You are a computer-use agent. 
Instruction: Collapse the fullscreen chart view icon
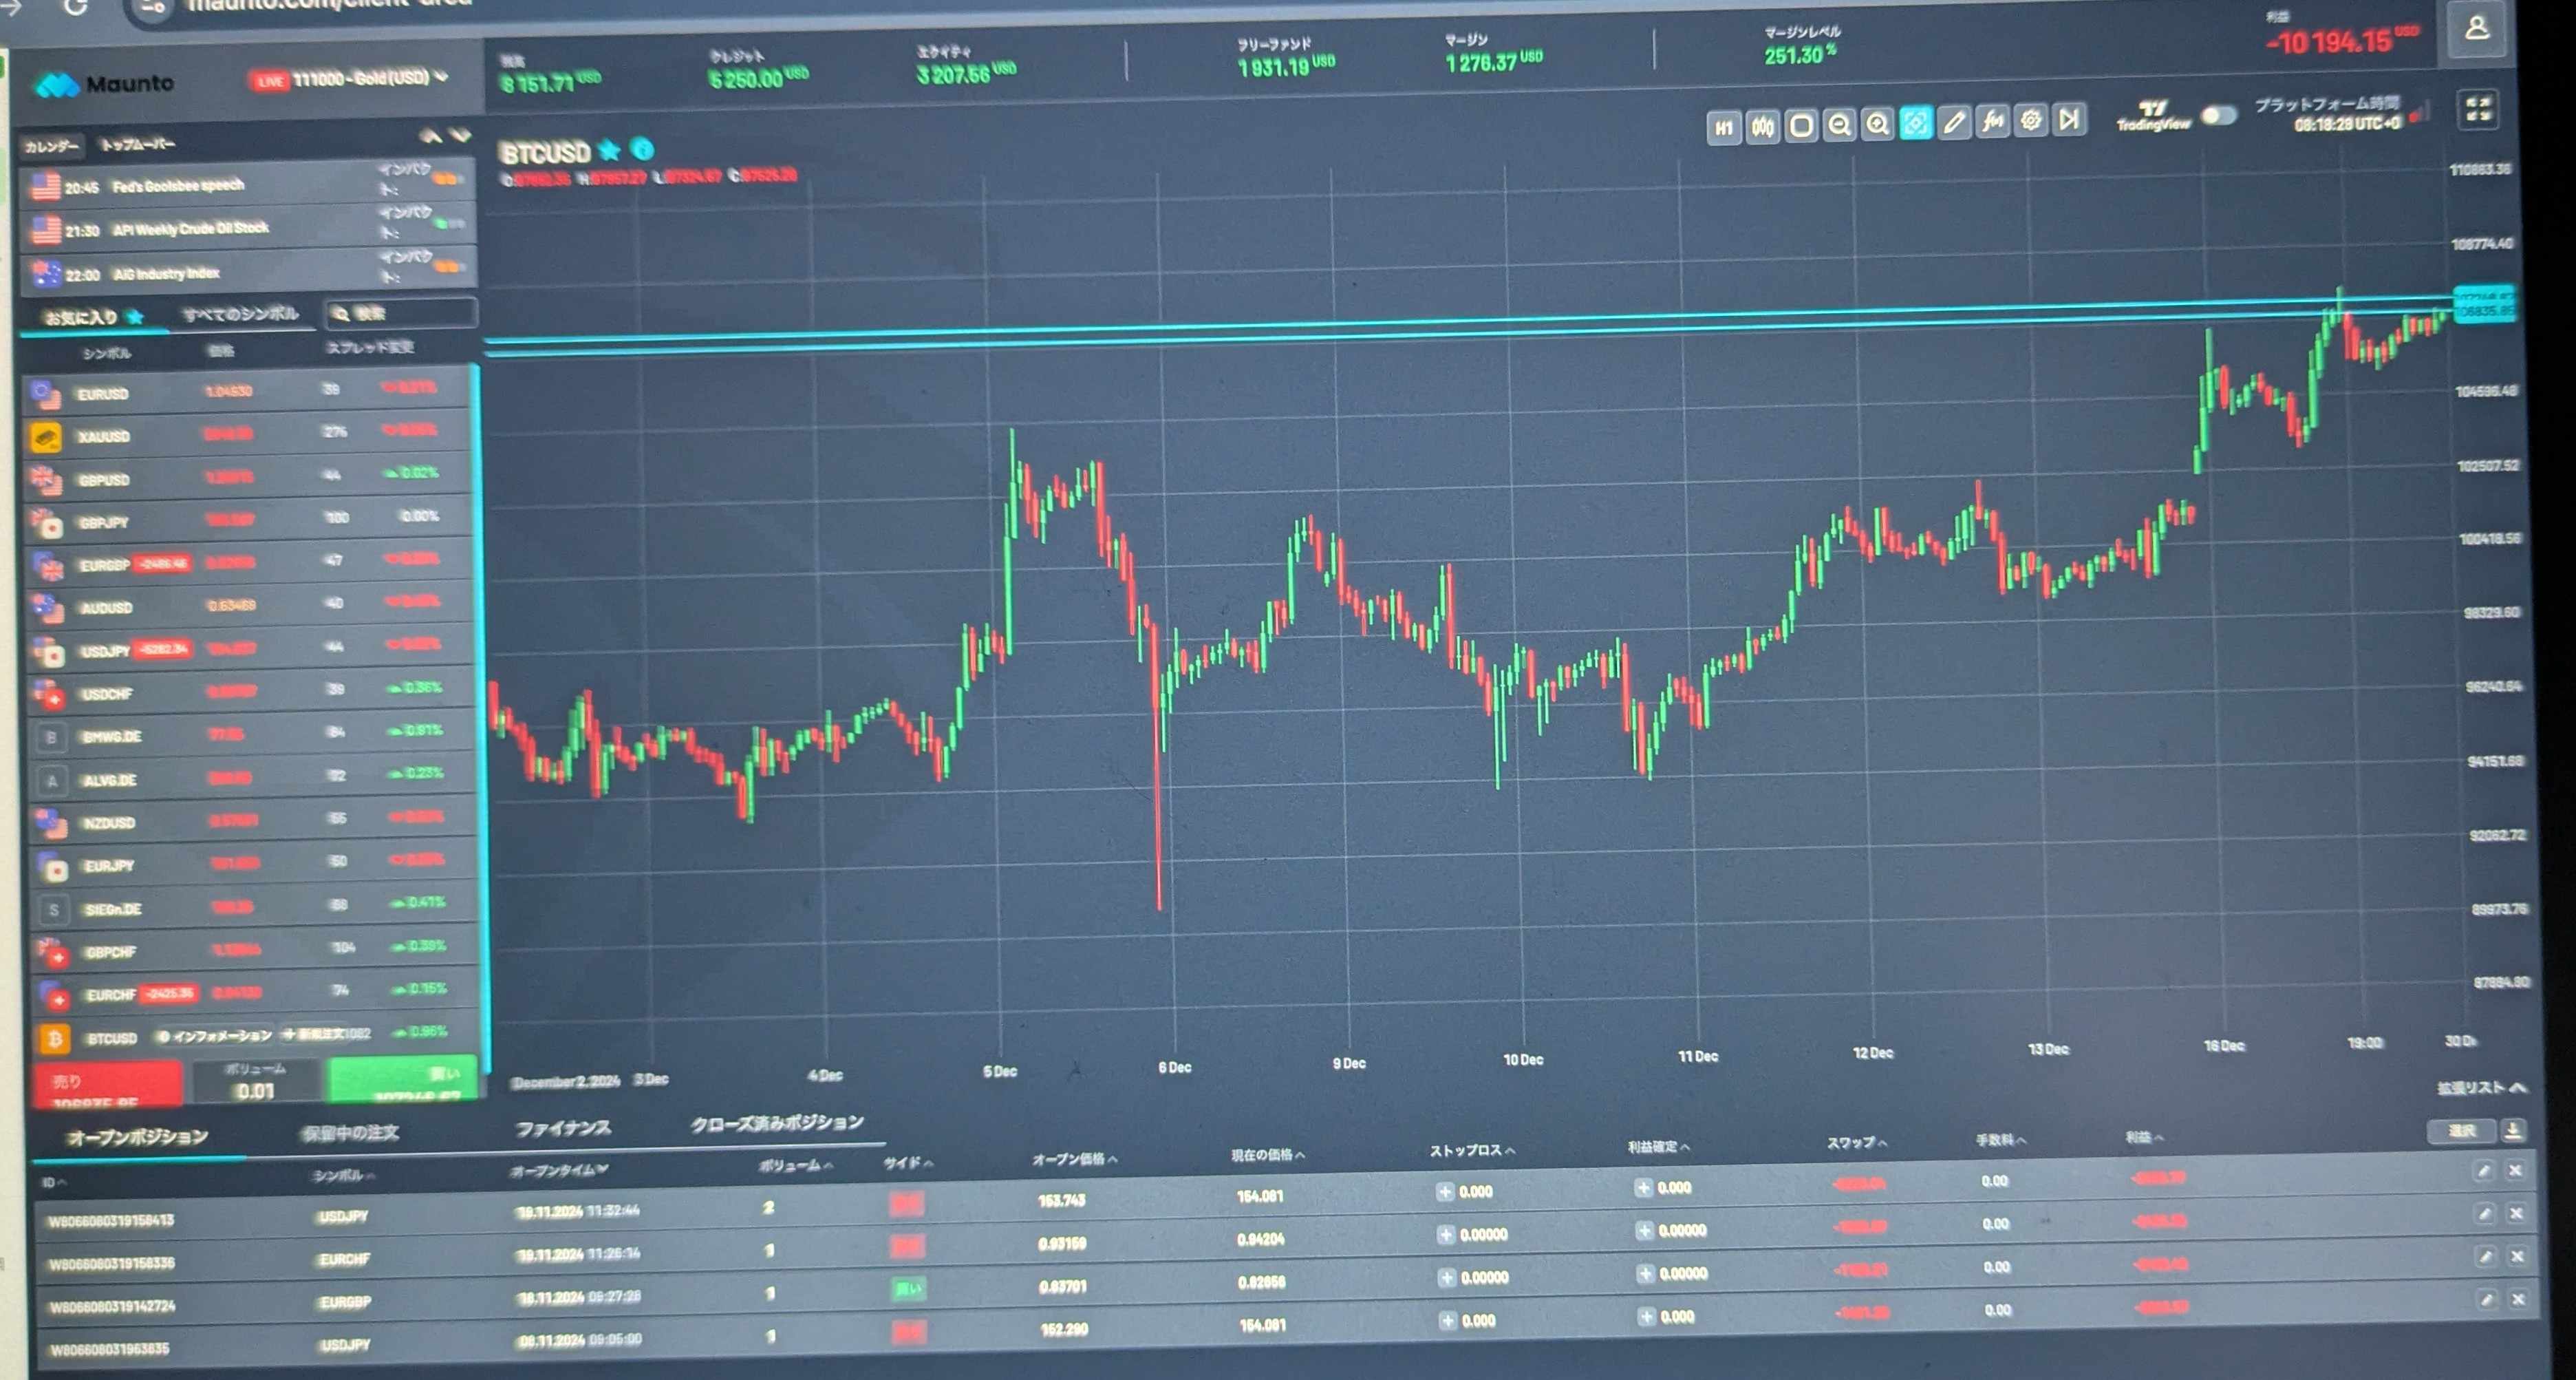point(2477,110)
